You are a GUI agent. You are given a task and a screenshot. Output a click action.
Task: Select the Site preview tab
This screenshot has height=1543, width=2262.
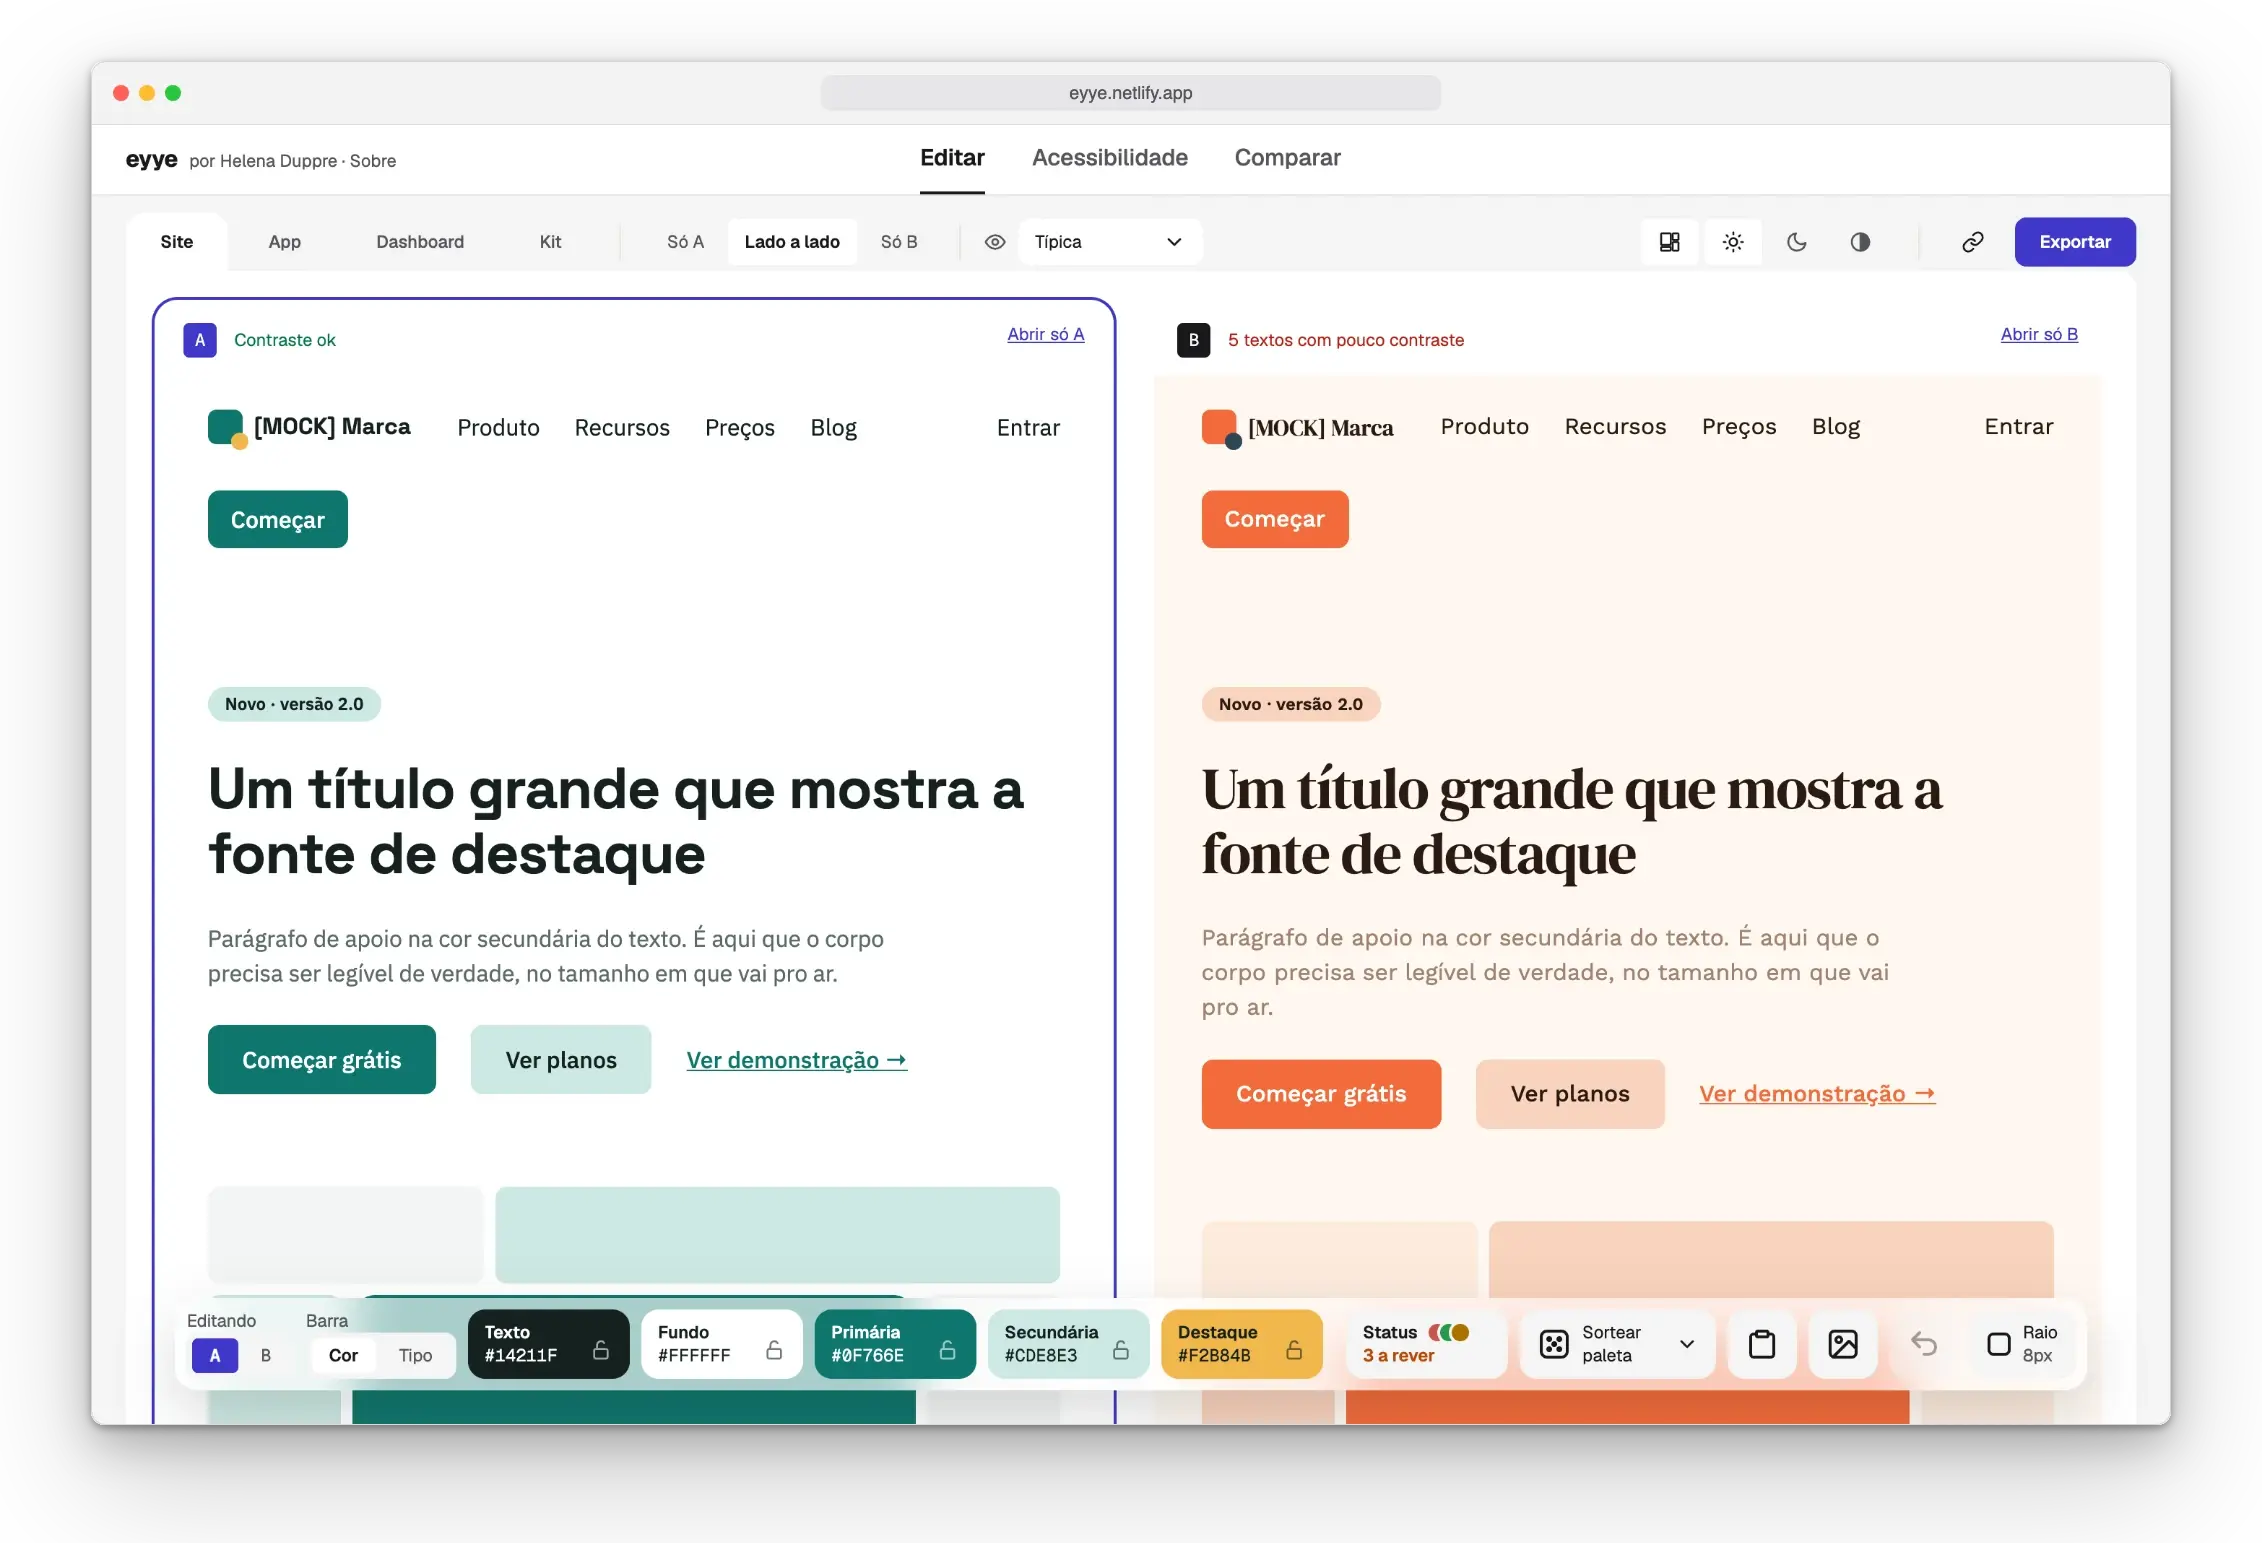(177, 242)
